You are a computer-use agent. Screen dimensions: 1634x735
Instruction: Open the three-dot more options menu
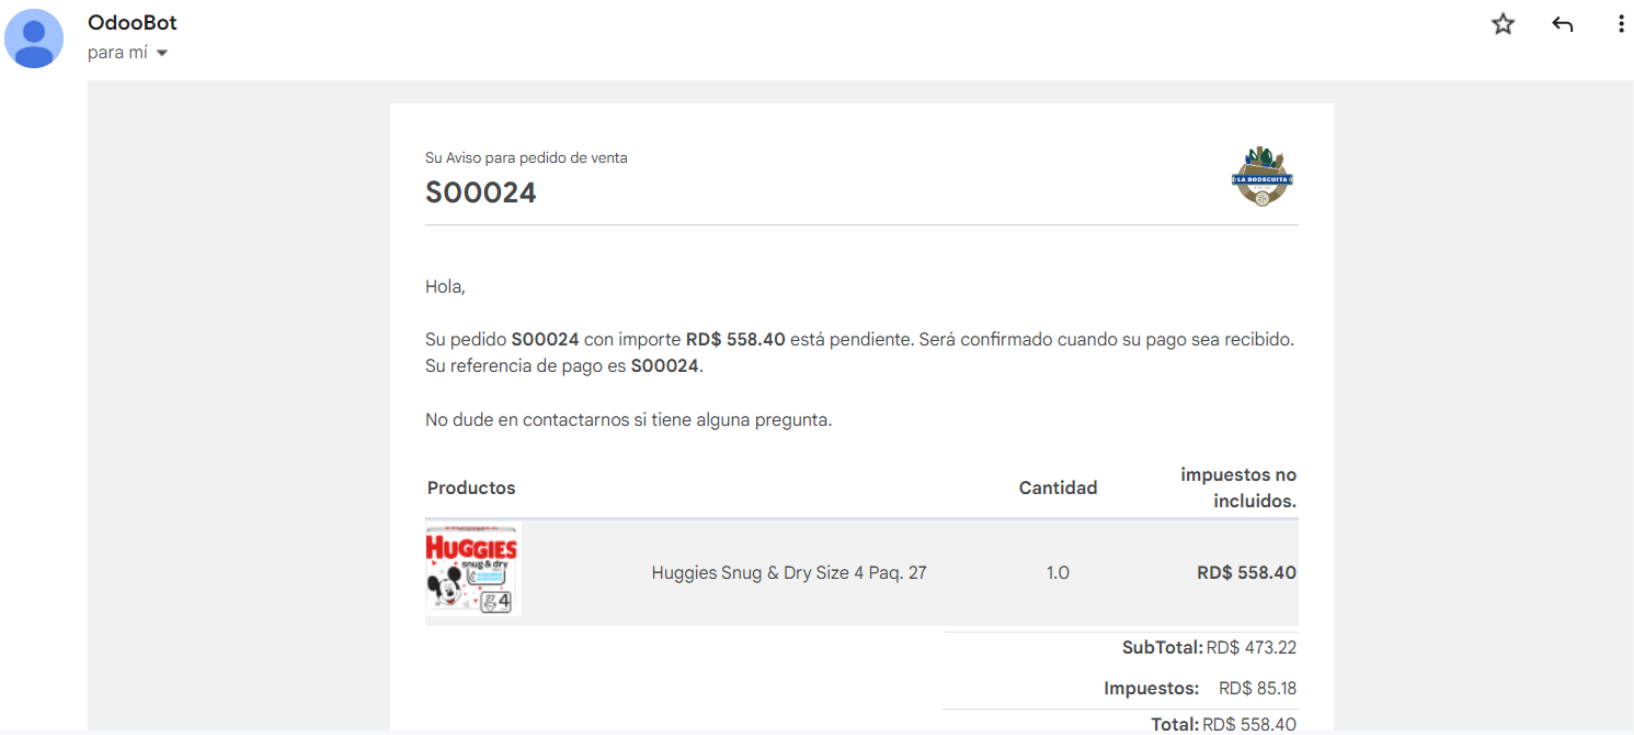point(1620,24)
